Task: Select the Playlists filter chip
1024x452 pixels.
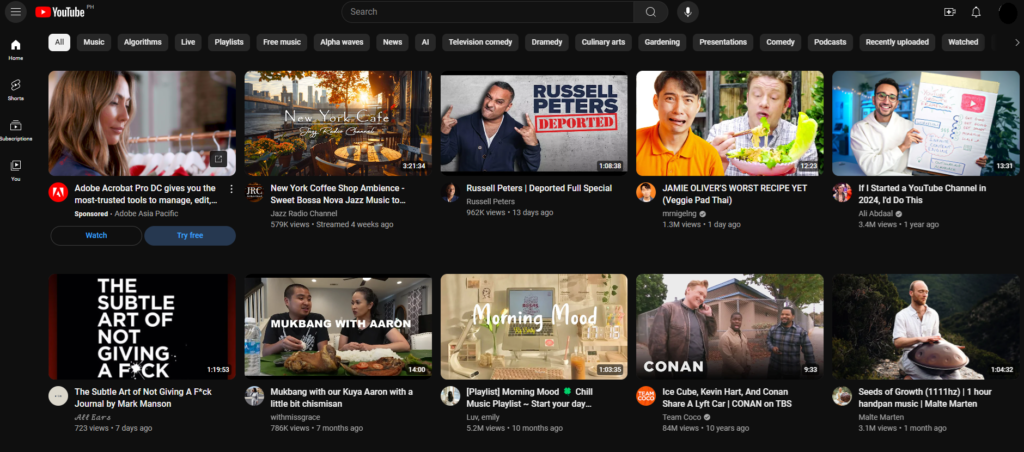Action: click(229, 42)
